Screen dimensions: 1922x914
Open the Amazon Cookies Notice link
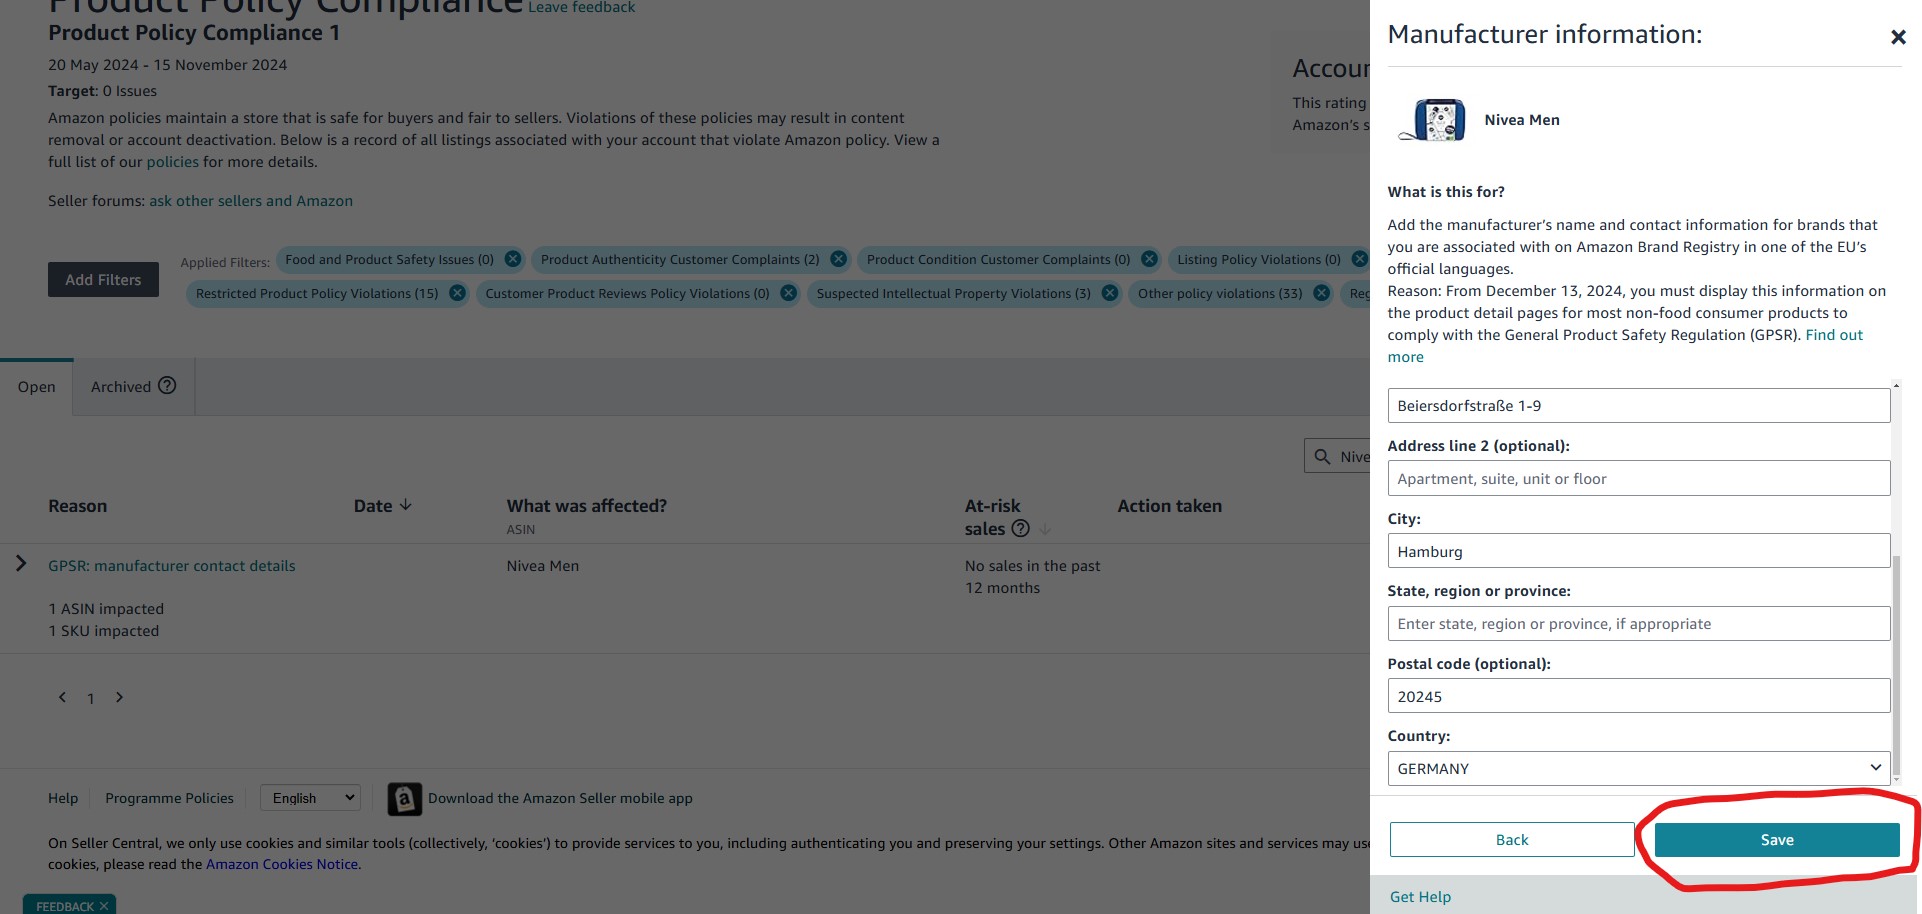point(282,864)
